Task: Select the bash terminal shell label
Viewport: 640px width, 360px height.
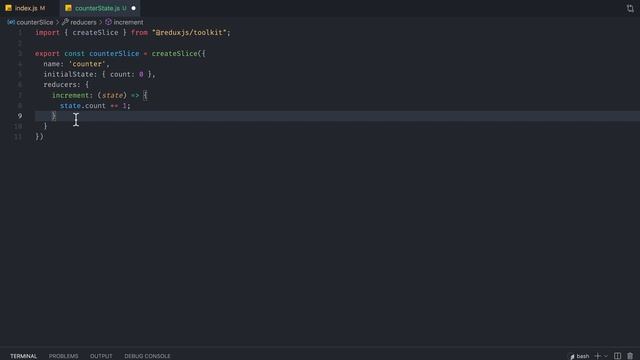Action: pos(580,356)
